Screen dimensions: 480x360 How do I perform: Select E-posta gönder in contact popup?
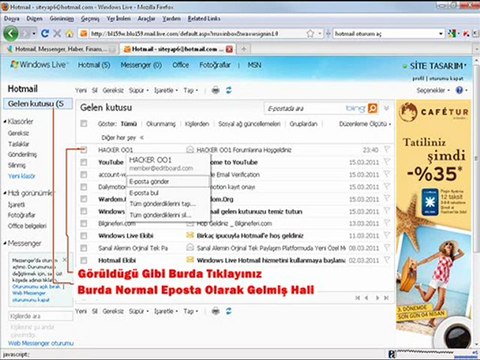pos(168,181)
